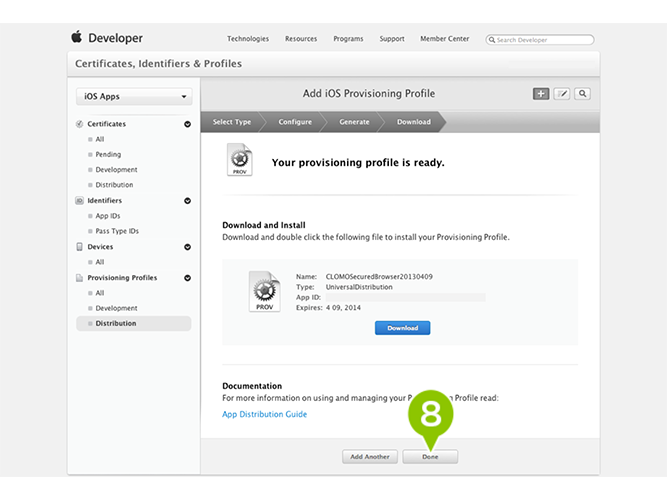Click the Provisioning Profiles heading label
This screenshot has height=500, width=667.
tap(122, 278)
